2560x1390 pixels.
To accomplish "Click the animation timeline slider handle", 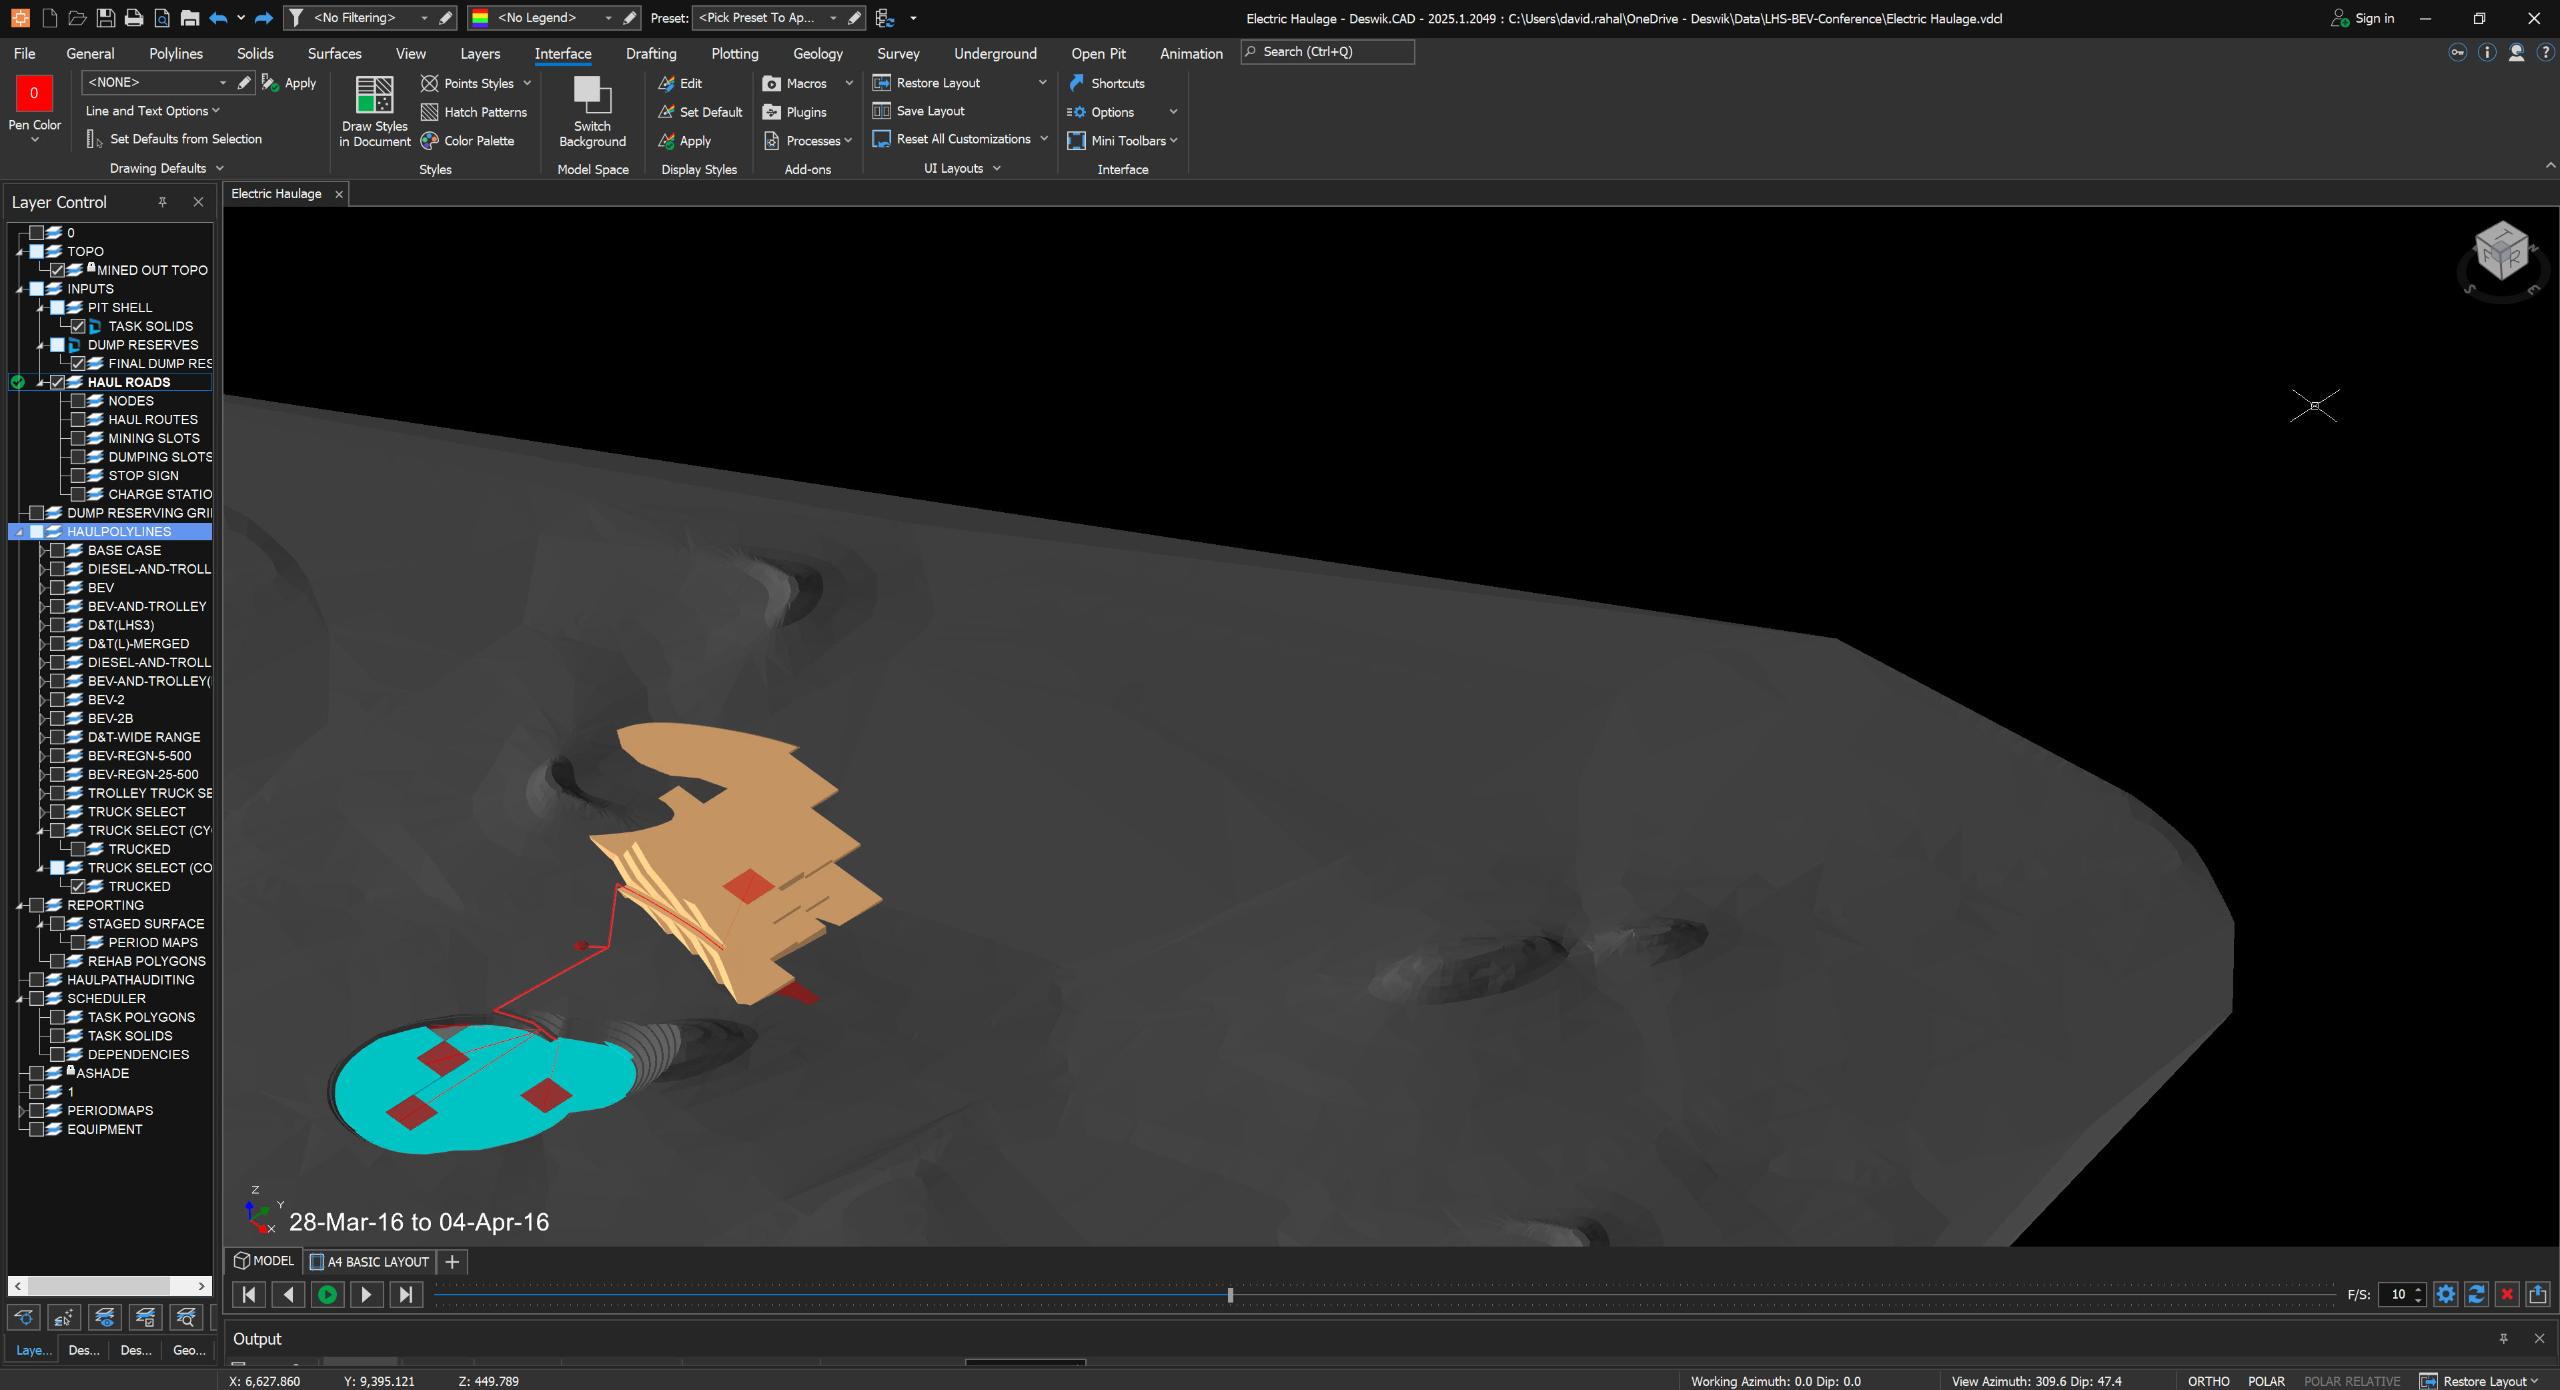I will (1230, 1295).
